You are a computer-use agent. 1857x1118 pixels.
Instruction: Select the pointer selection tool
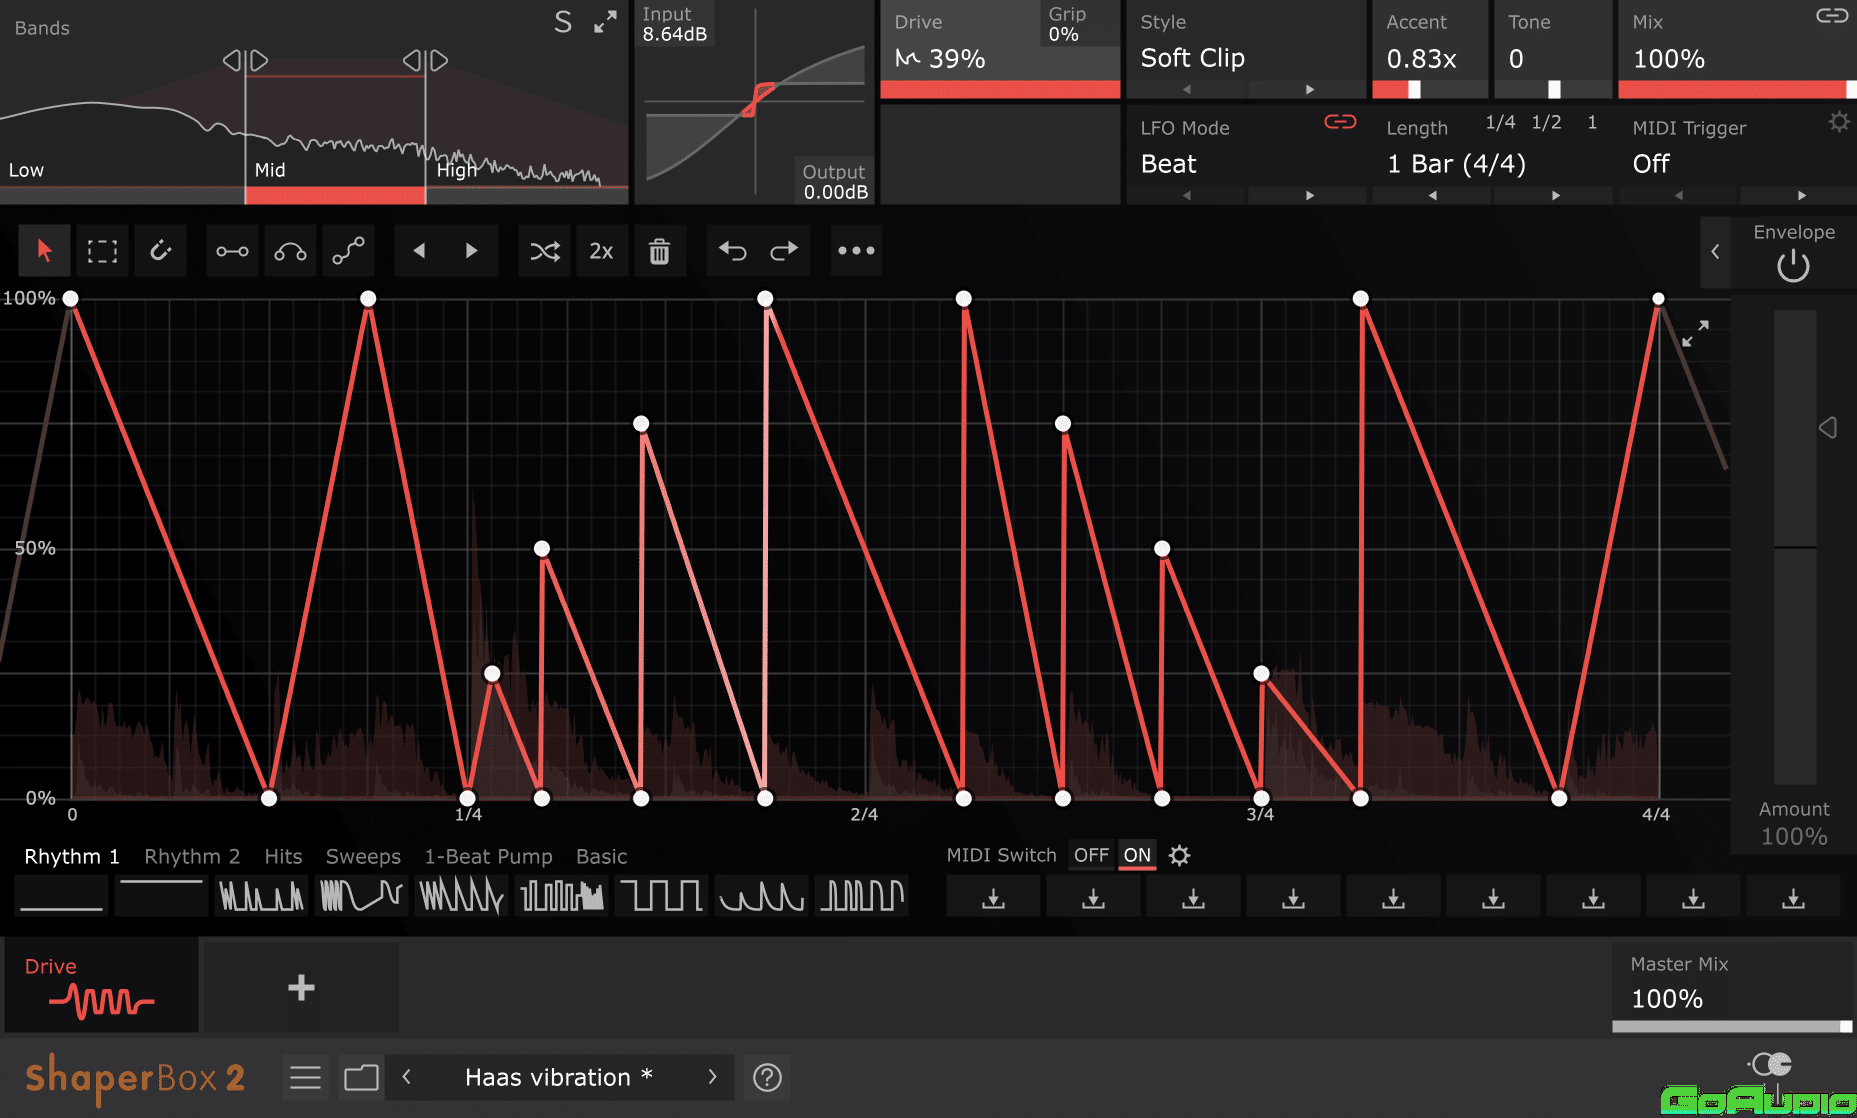[x=44, y=251]
